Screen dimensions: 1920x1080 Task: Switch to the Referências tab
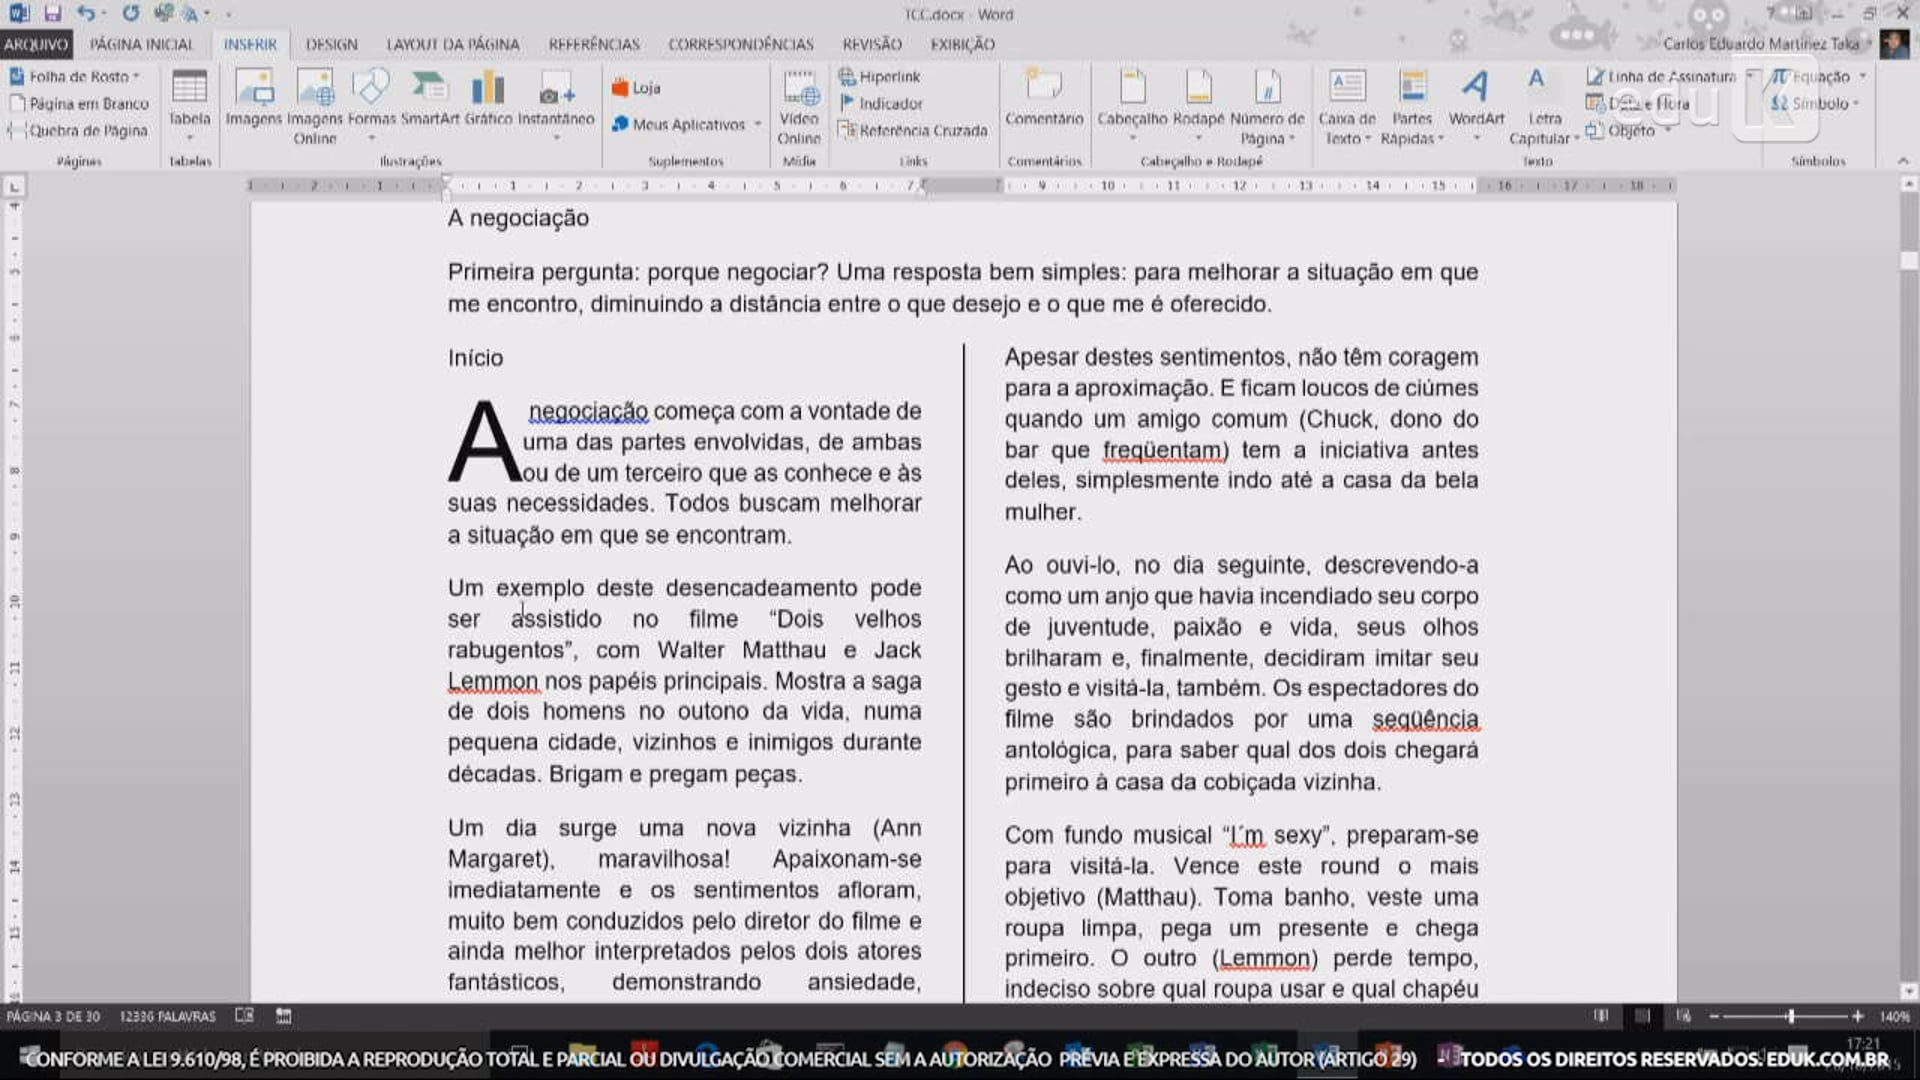[x=593, y=44]
